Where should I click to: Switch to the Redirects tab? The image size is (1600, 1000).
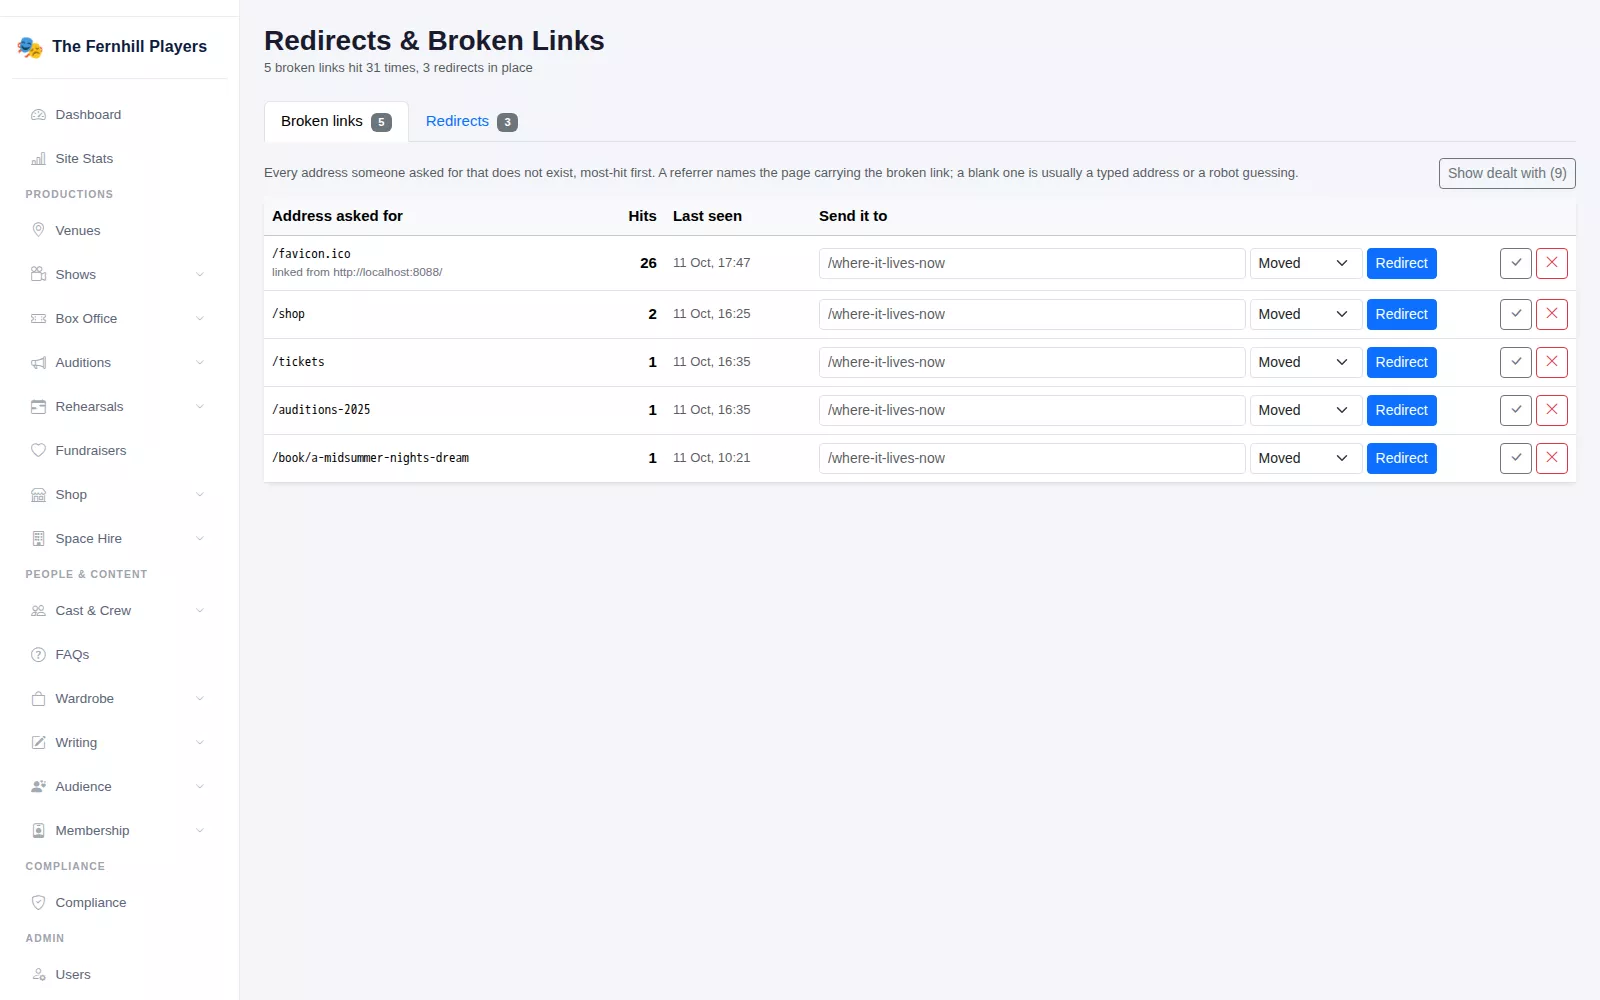(471, 121)
